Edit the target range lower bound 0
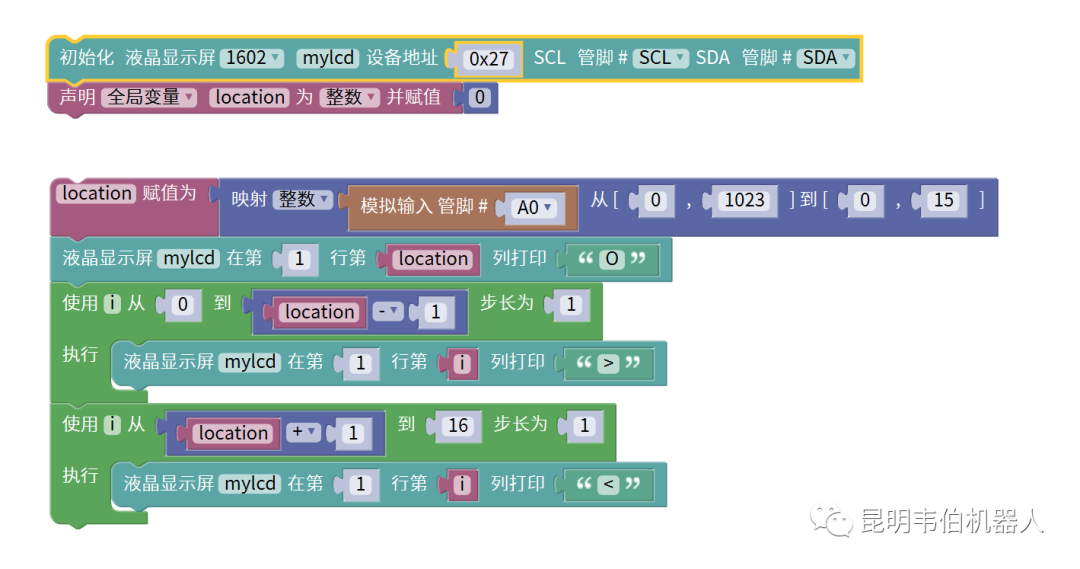Screen dimensions: 1080x569 (864, 200)
